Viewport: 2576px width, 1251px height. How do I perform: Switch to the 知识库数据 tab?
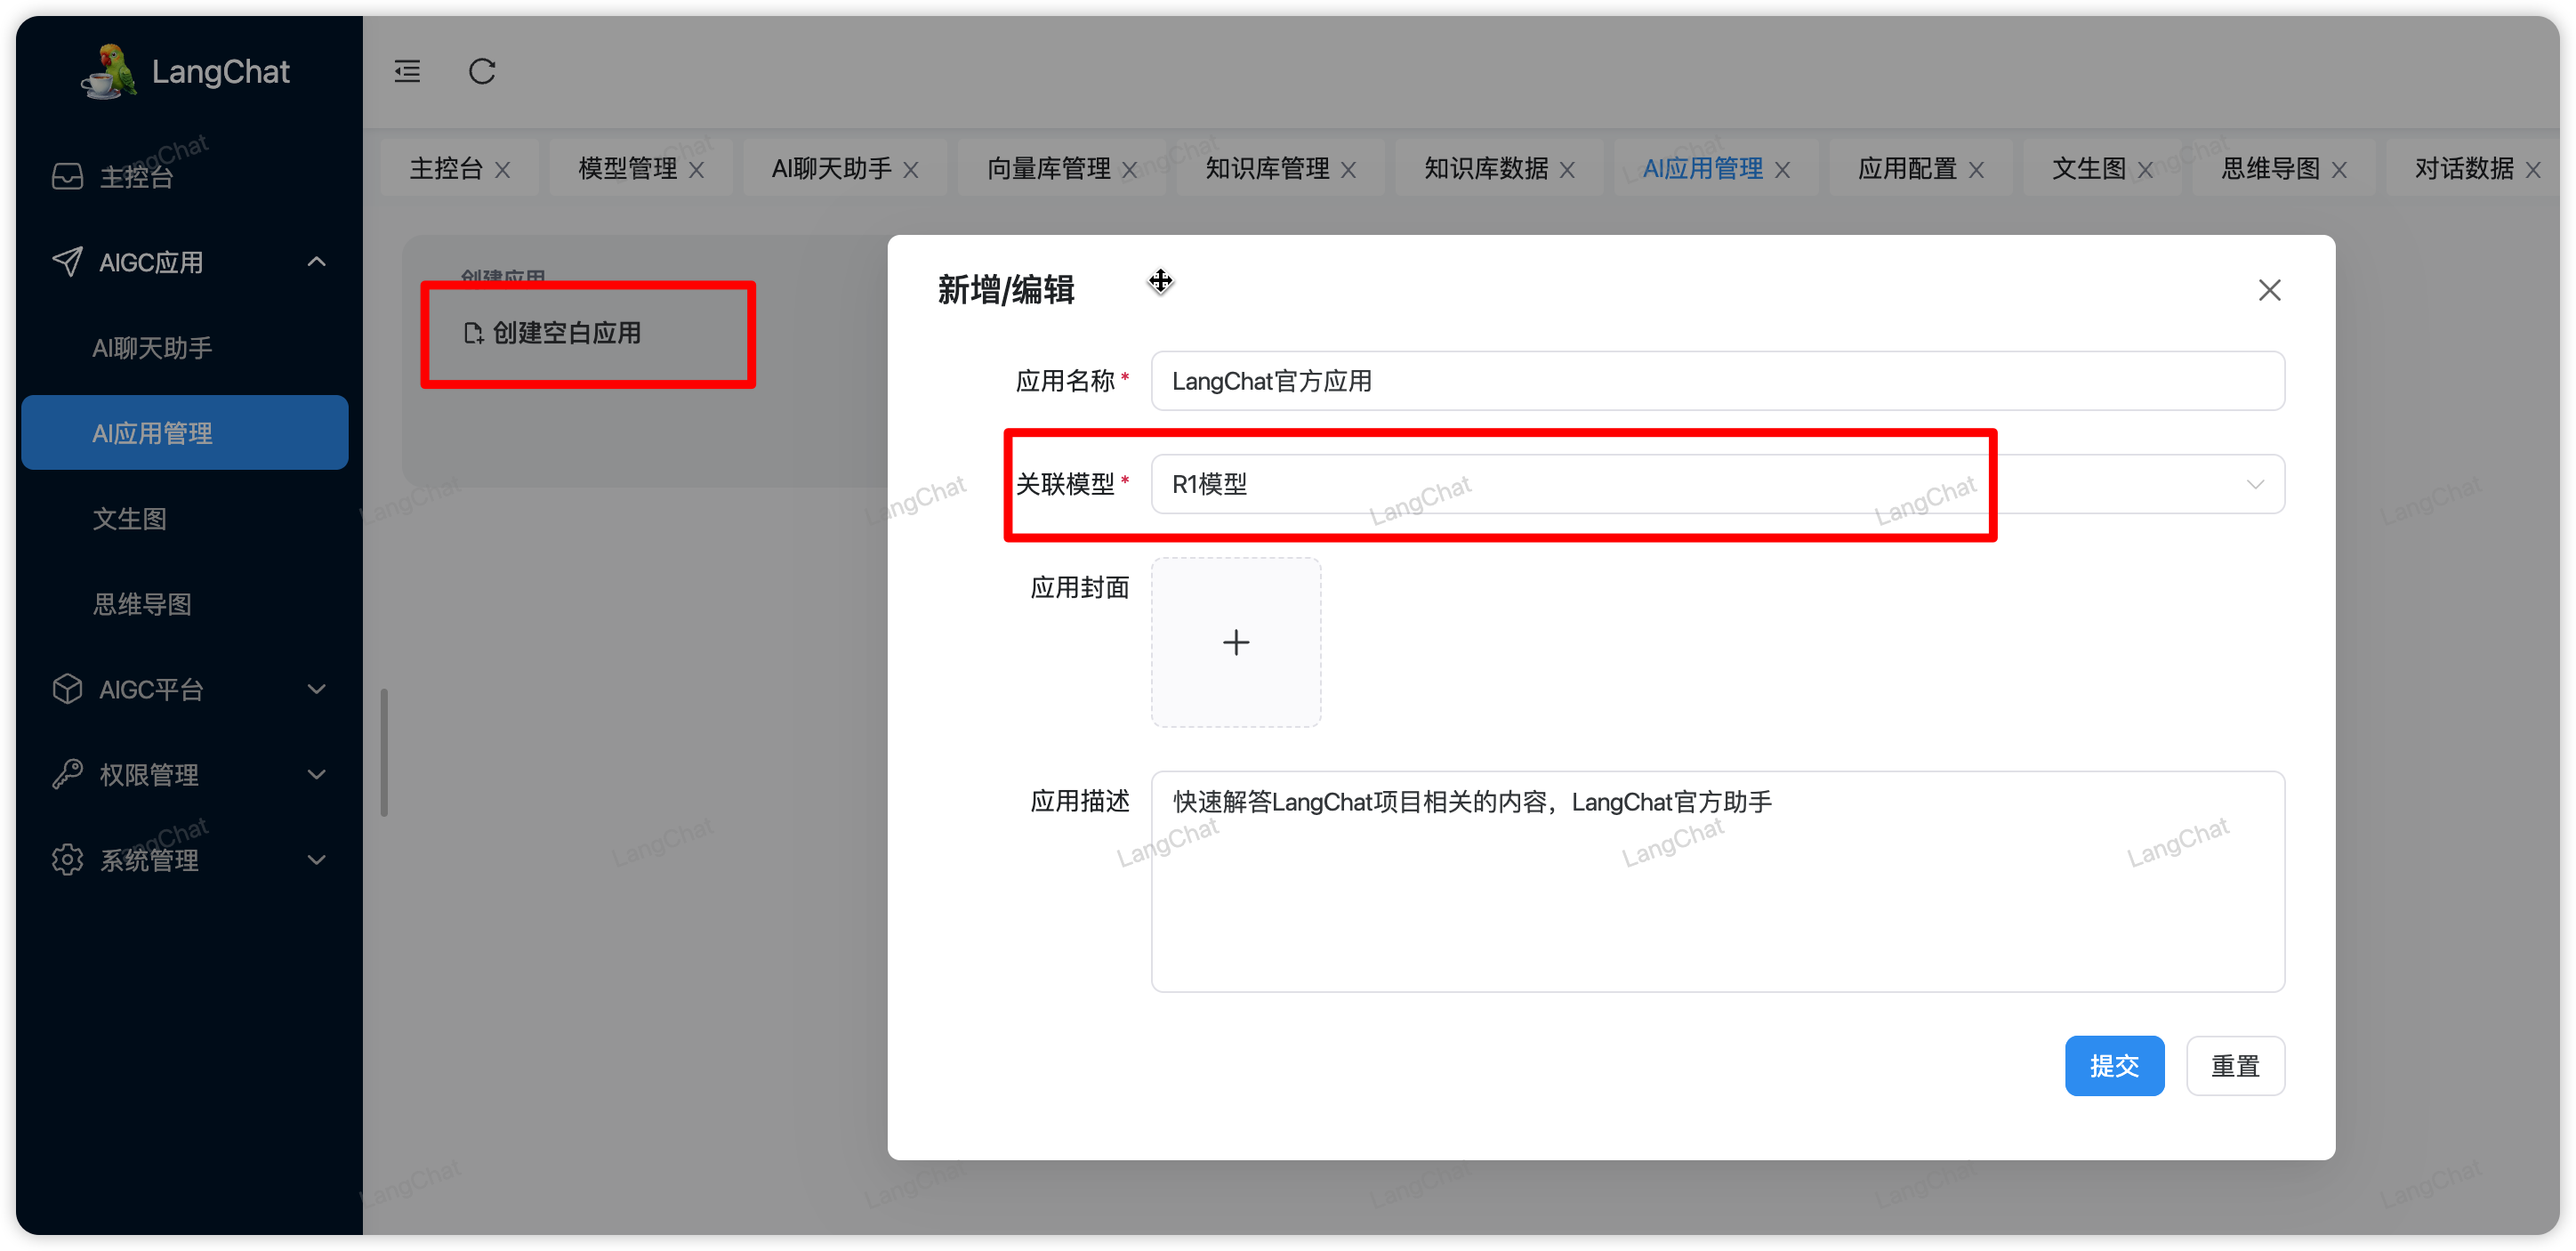pos(1486,169)
